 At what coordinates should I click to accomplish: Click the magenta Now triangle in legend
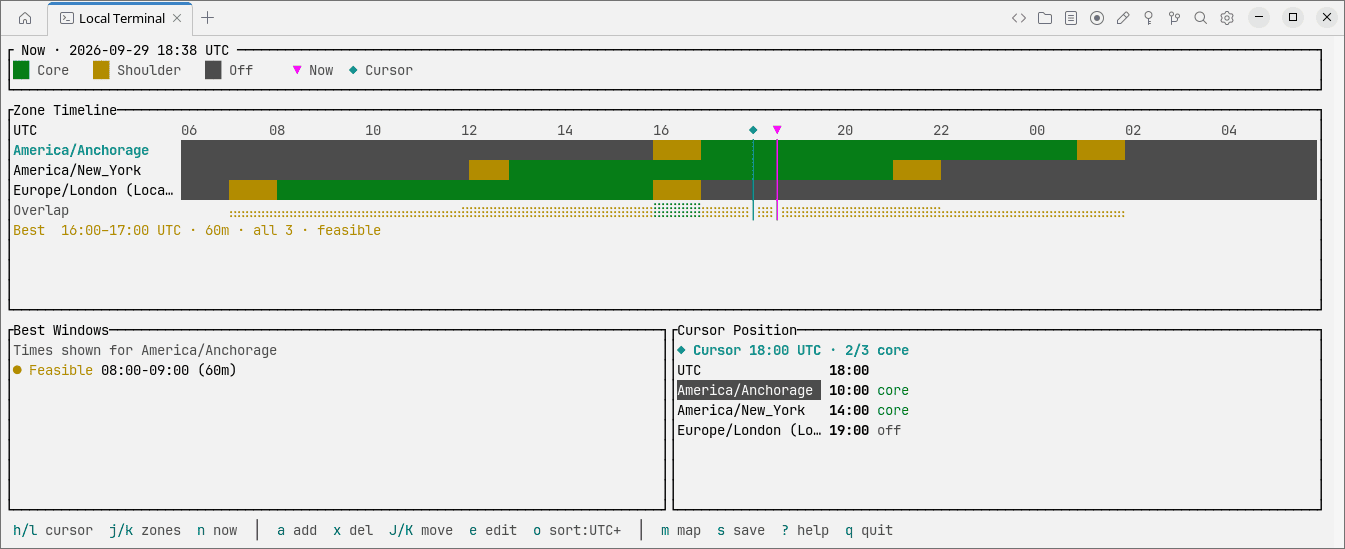pos(297,70)
